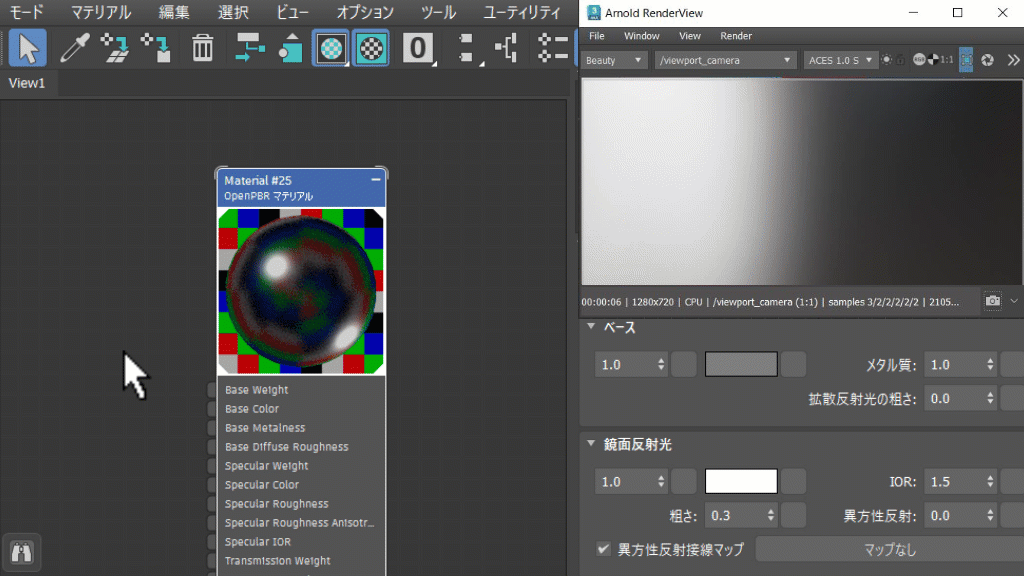Click Move Children layout icon

(249, 48)
